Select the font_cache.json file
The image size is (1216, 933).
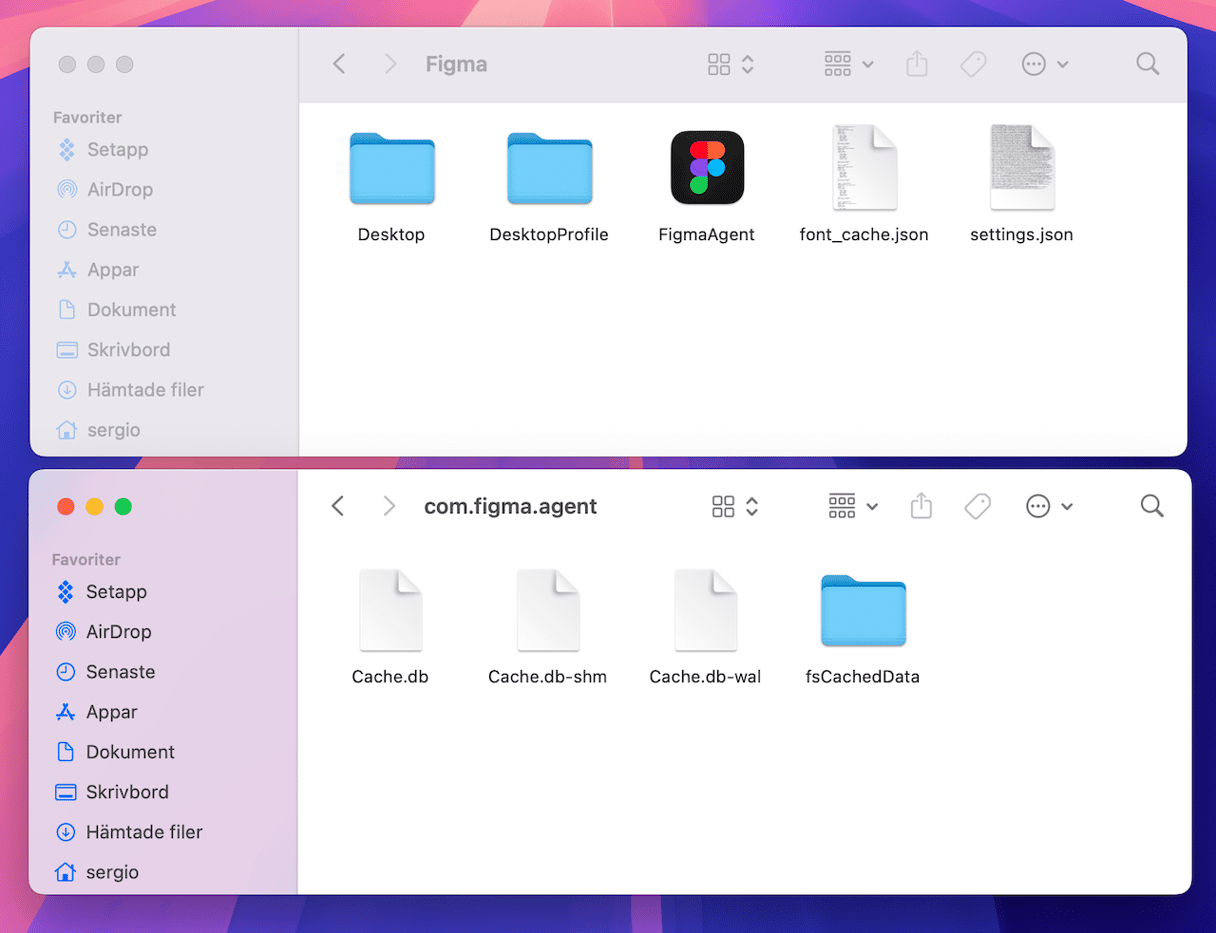point(864,168)
